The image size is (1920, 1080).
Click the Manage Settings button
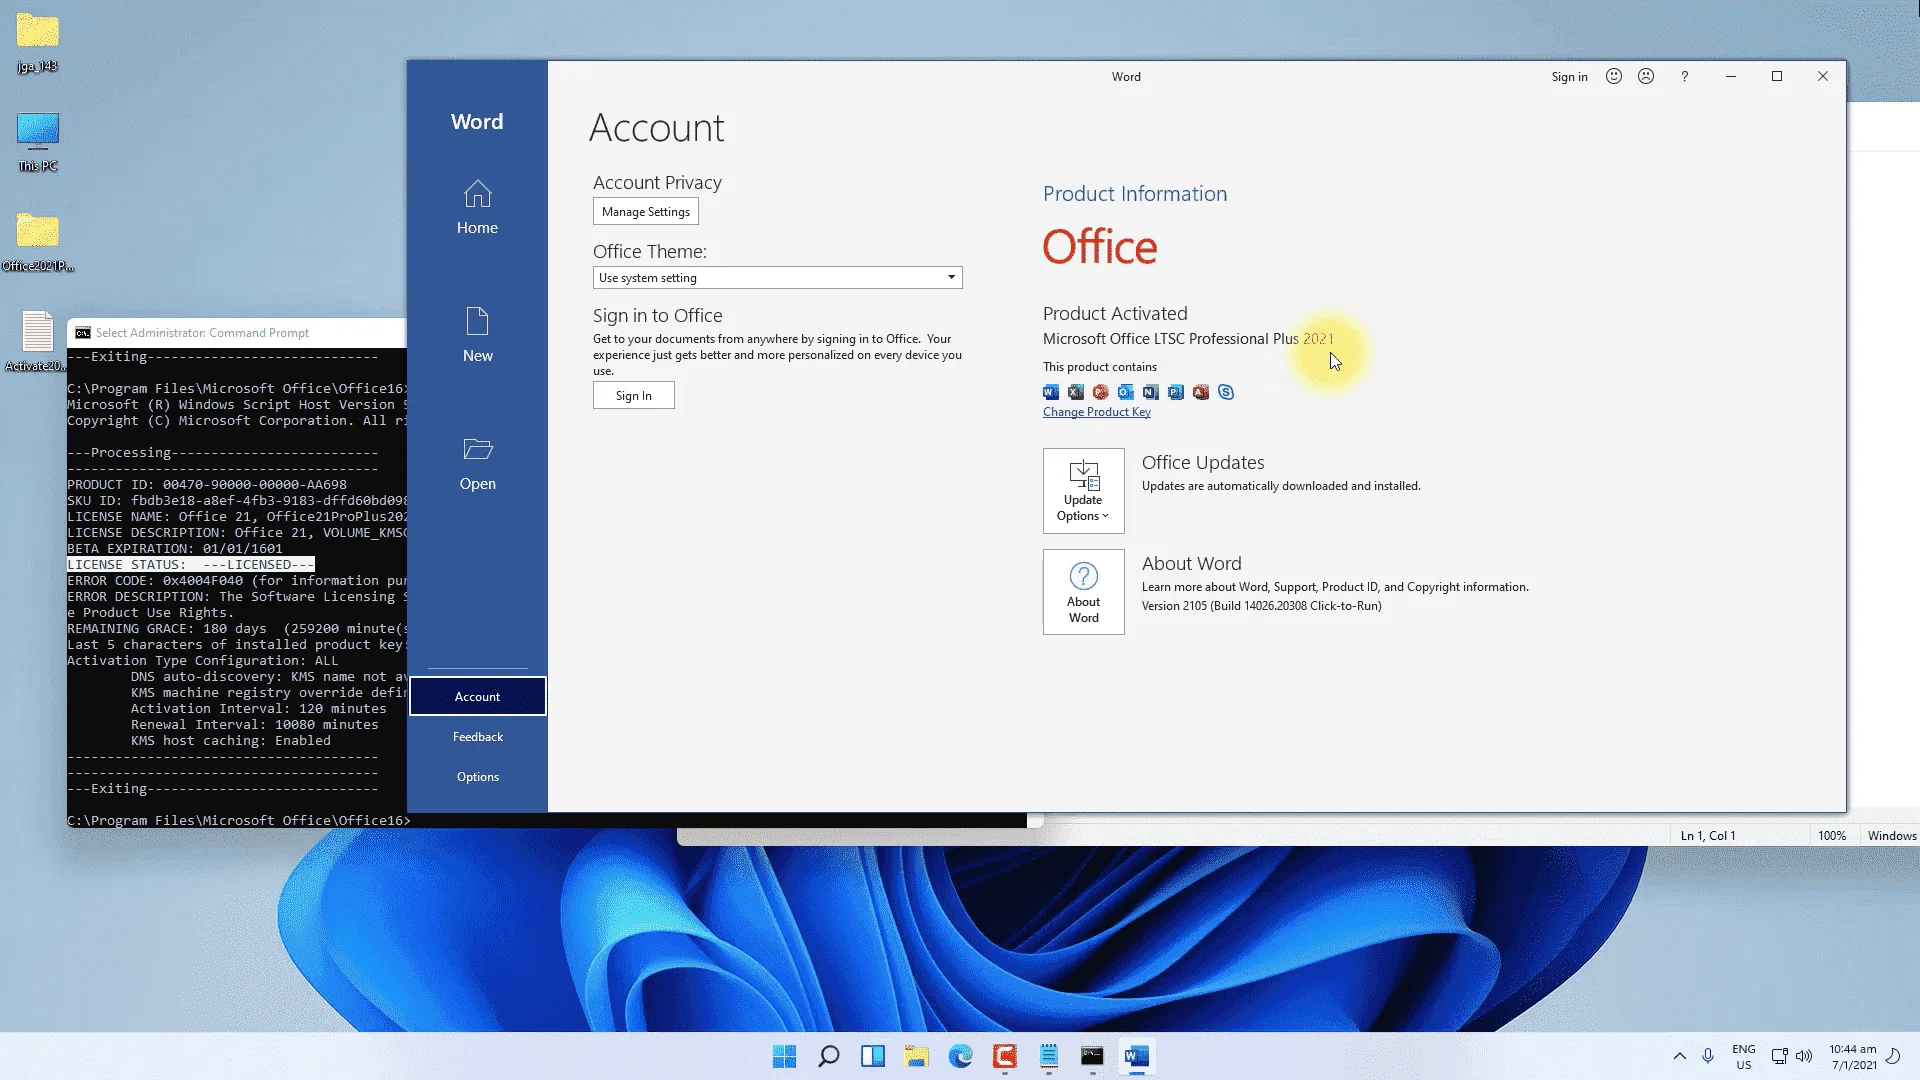(645, 211)
